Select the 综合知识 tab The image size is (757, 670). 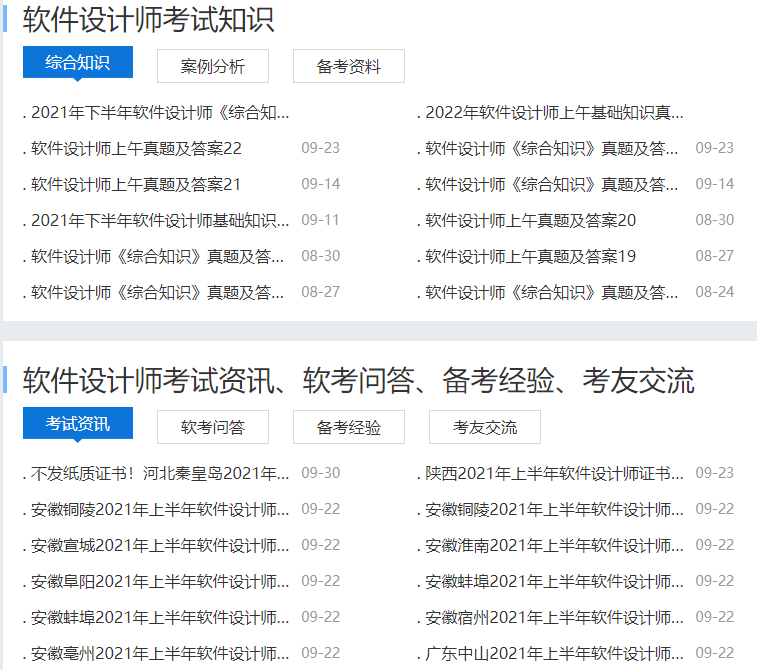click(78, 63)
